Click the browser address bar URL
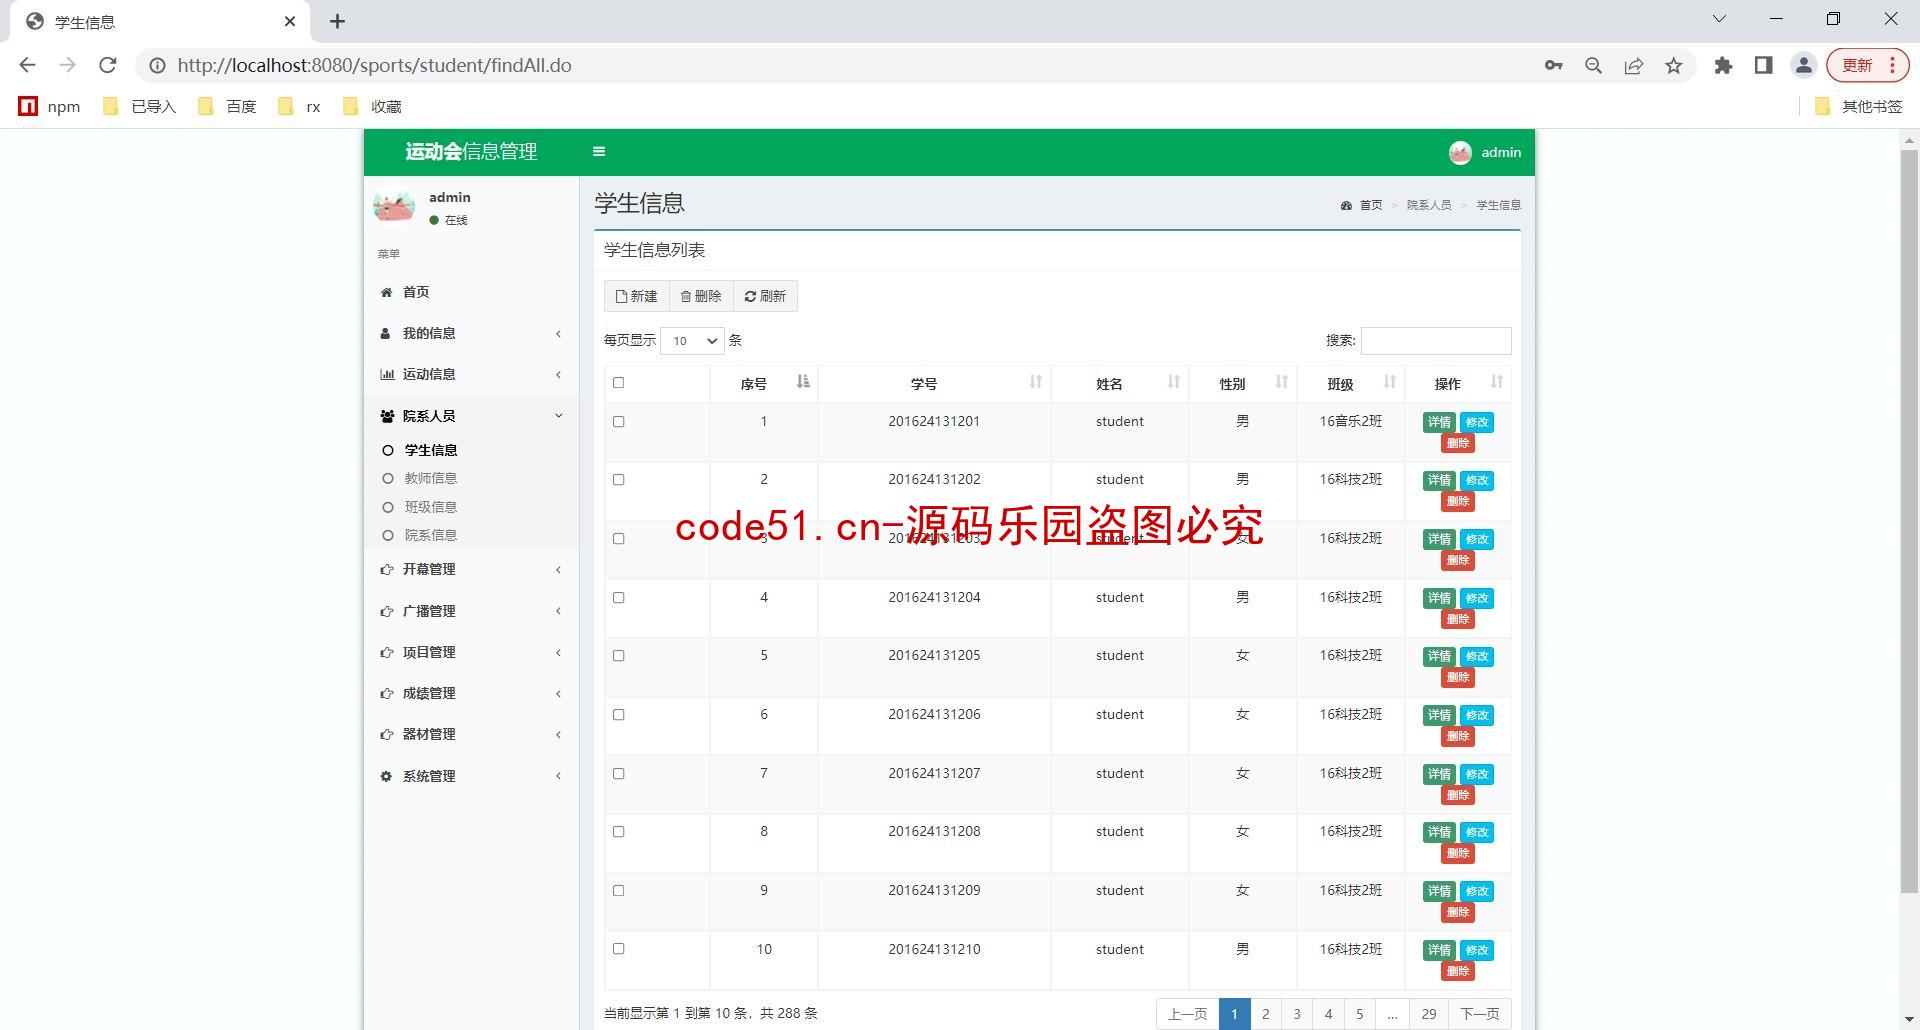Viewport: 1920px width, 1030px height. [x=375, y=66]
